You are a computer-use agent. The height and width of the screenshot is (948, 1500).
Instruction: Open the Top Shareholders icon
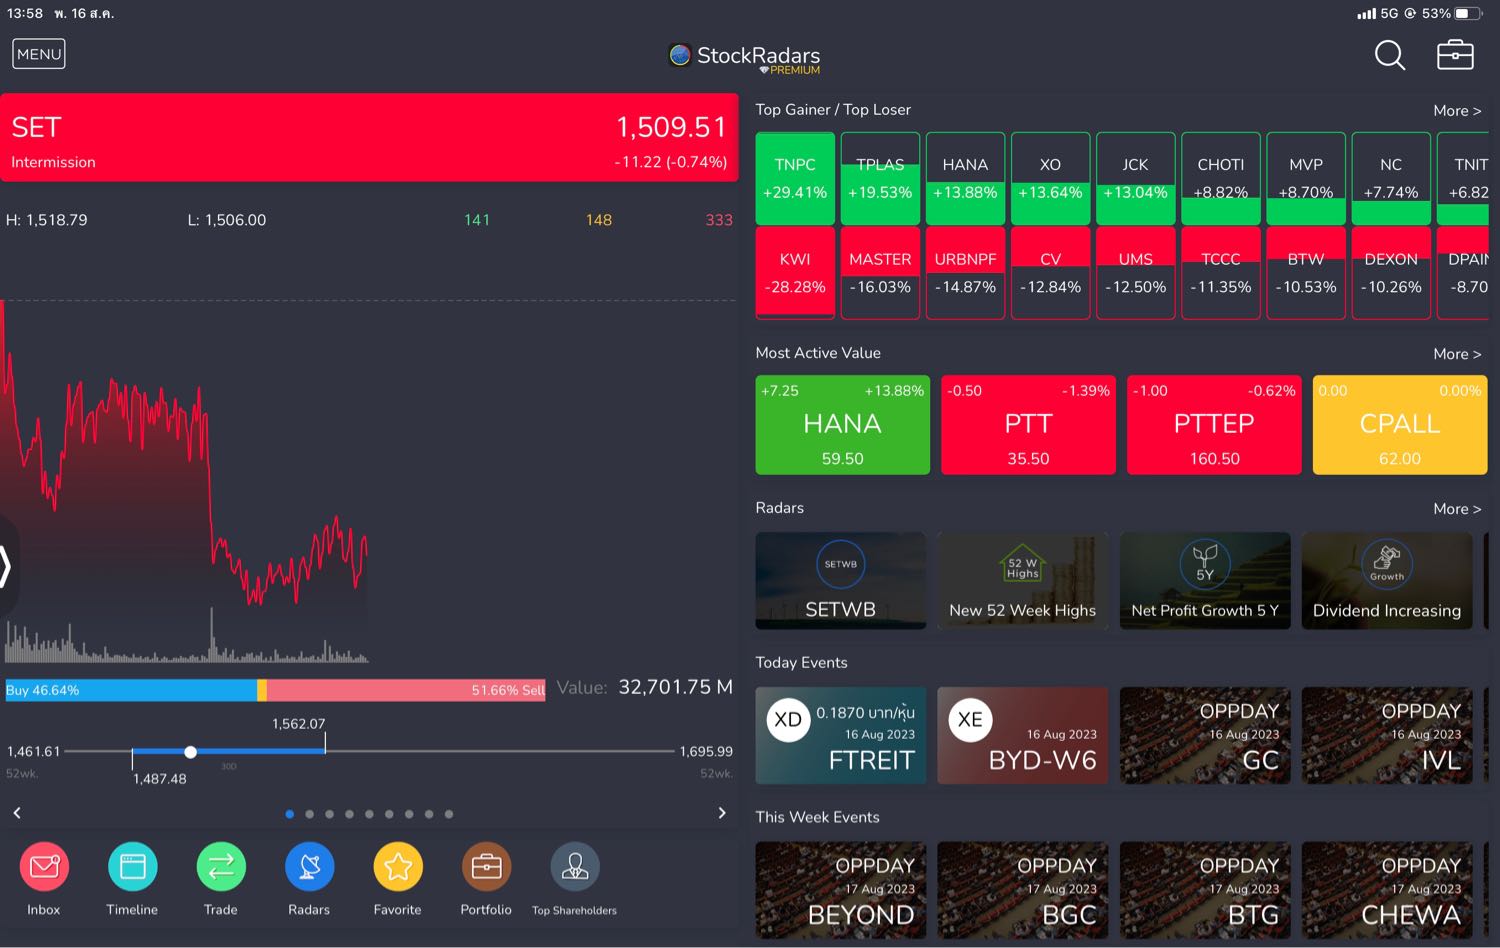click(575, 867)
